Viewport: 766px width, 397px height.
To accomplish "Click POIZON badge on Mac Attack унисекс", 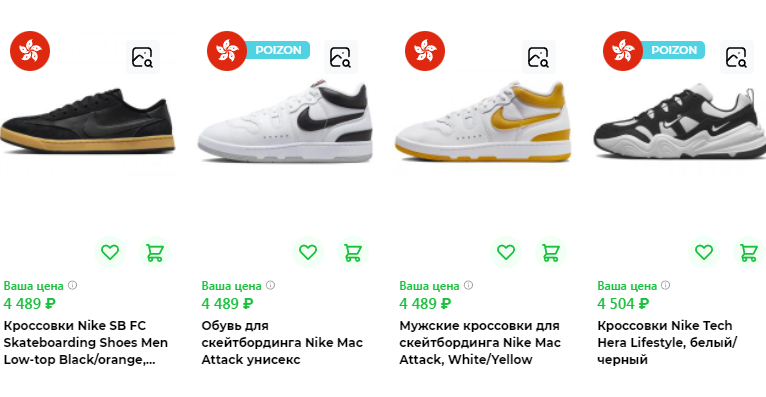I will (x=278, y=50).
